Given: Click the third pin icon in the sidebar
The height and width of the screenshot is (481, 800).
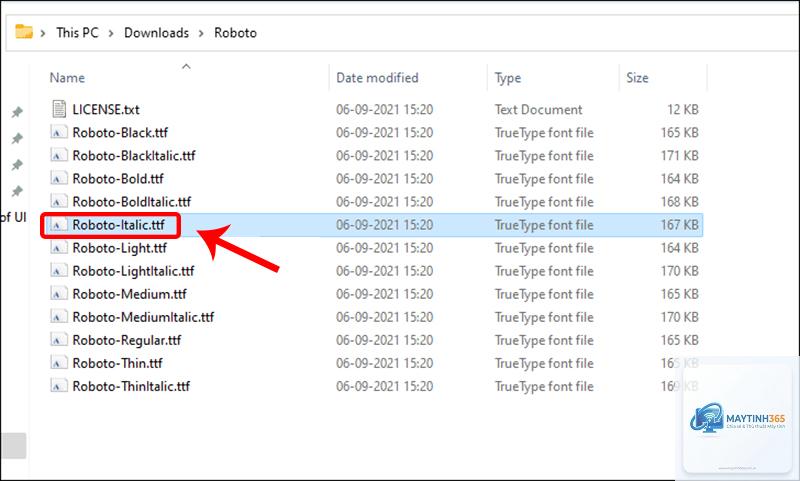Looking at the screenshot, I should (17, 165).
